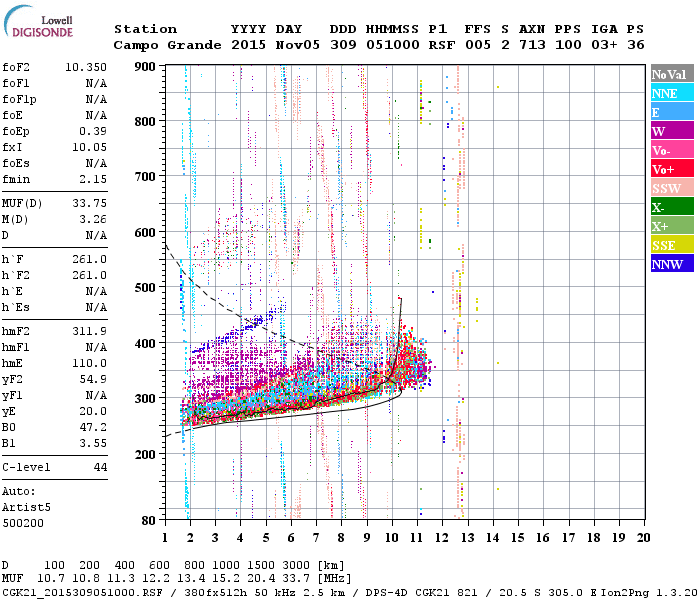Click the Artist5 auto-scaling label
Image resolution: width=700 pixels, height=600 pixels.
pyautogui.click(x=26, y=508)
